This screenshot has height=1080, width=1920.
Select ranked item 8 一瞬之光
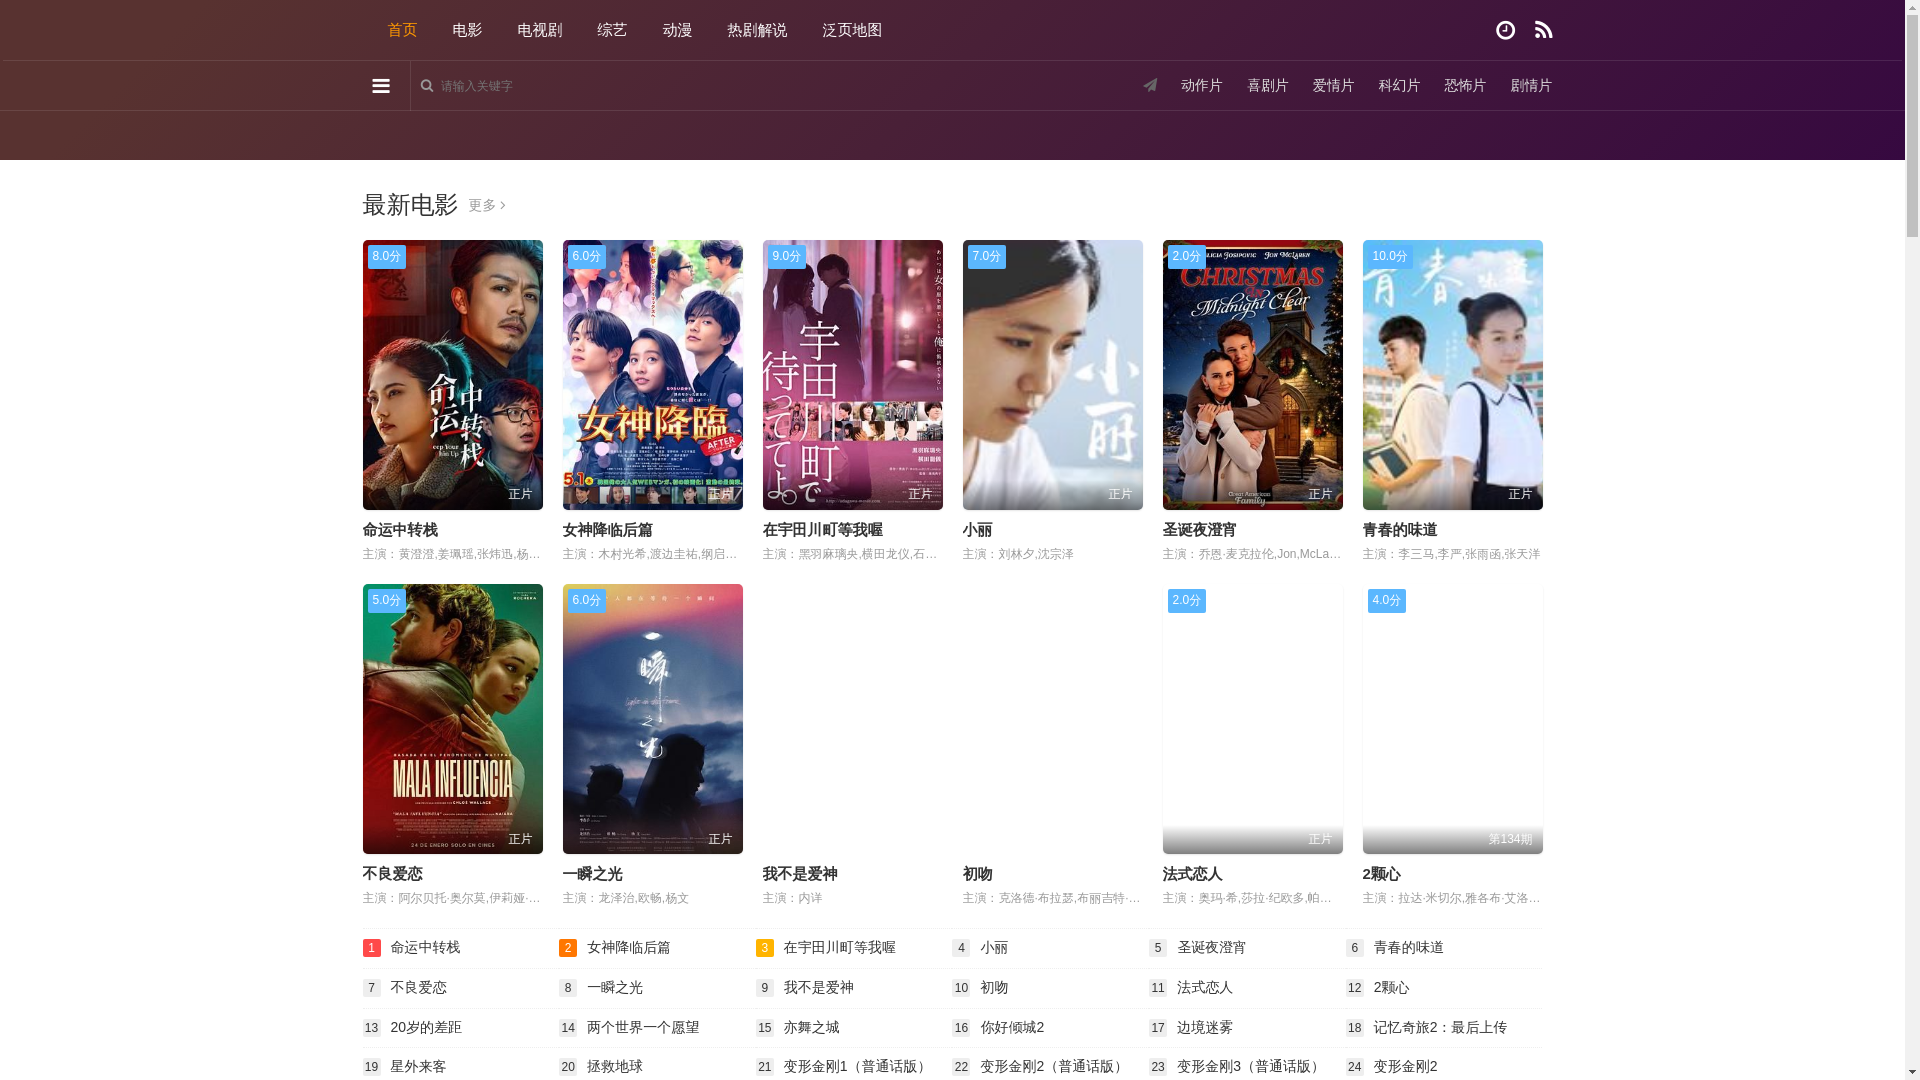pyautogui.click(x=614, y=987)
